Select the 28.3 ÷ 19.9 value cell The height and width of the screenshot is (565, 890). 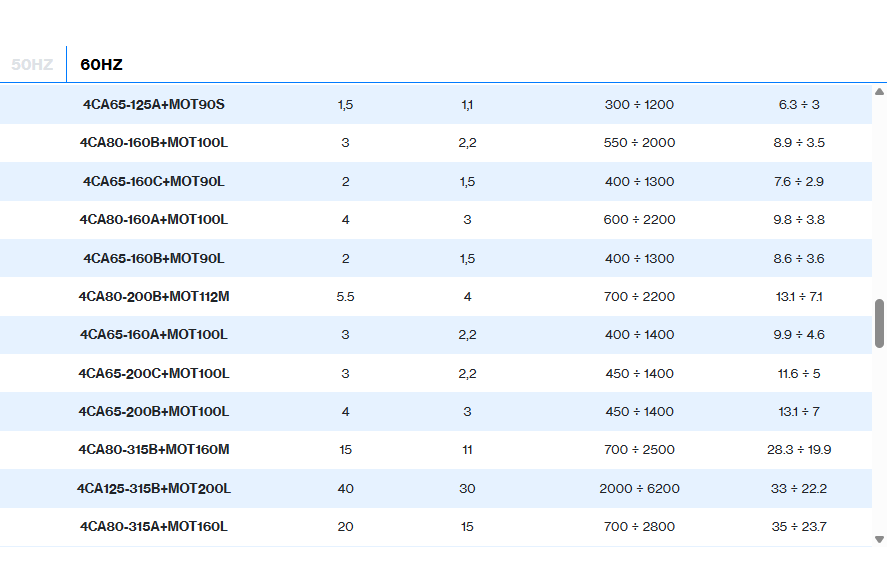click(x=799, y=450)
